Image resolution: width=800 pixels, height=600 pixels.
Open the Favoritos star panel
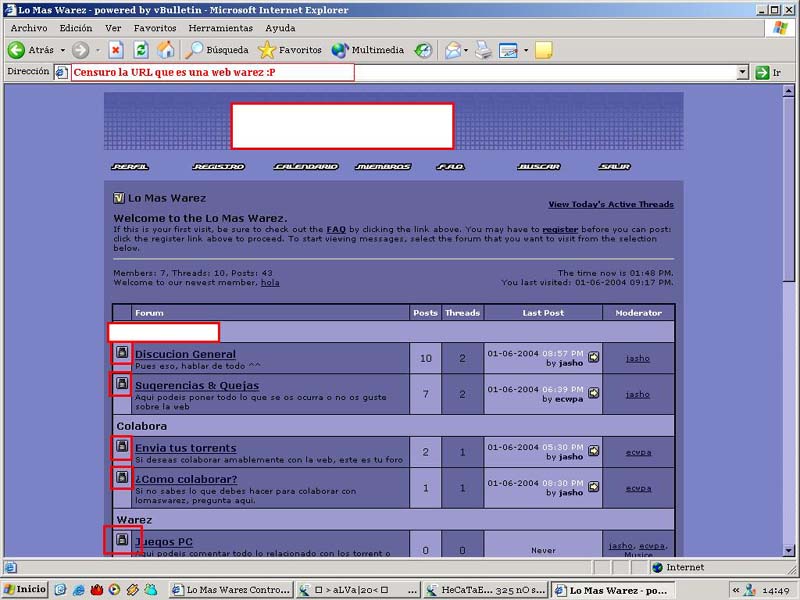(290, 50)
